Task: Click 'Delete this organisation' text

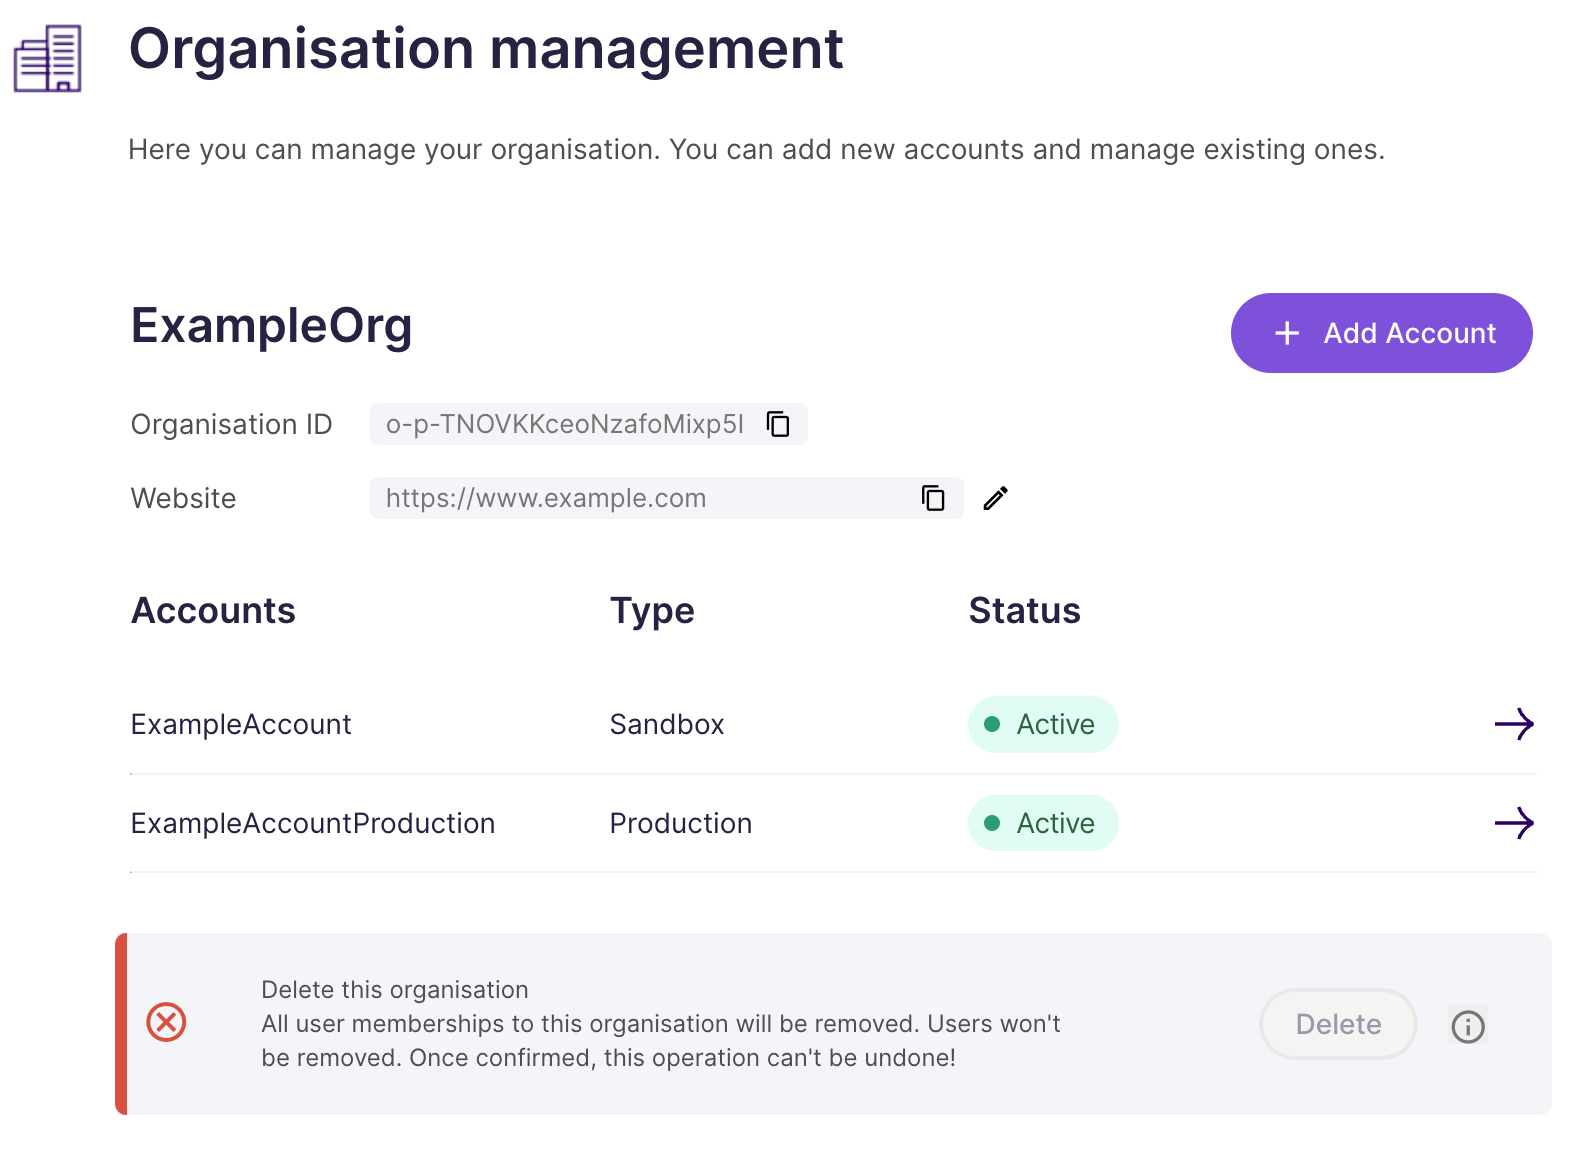Action: click(x=395, y=989)
